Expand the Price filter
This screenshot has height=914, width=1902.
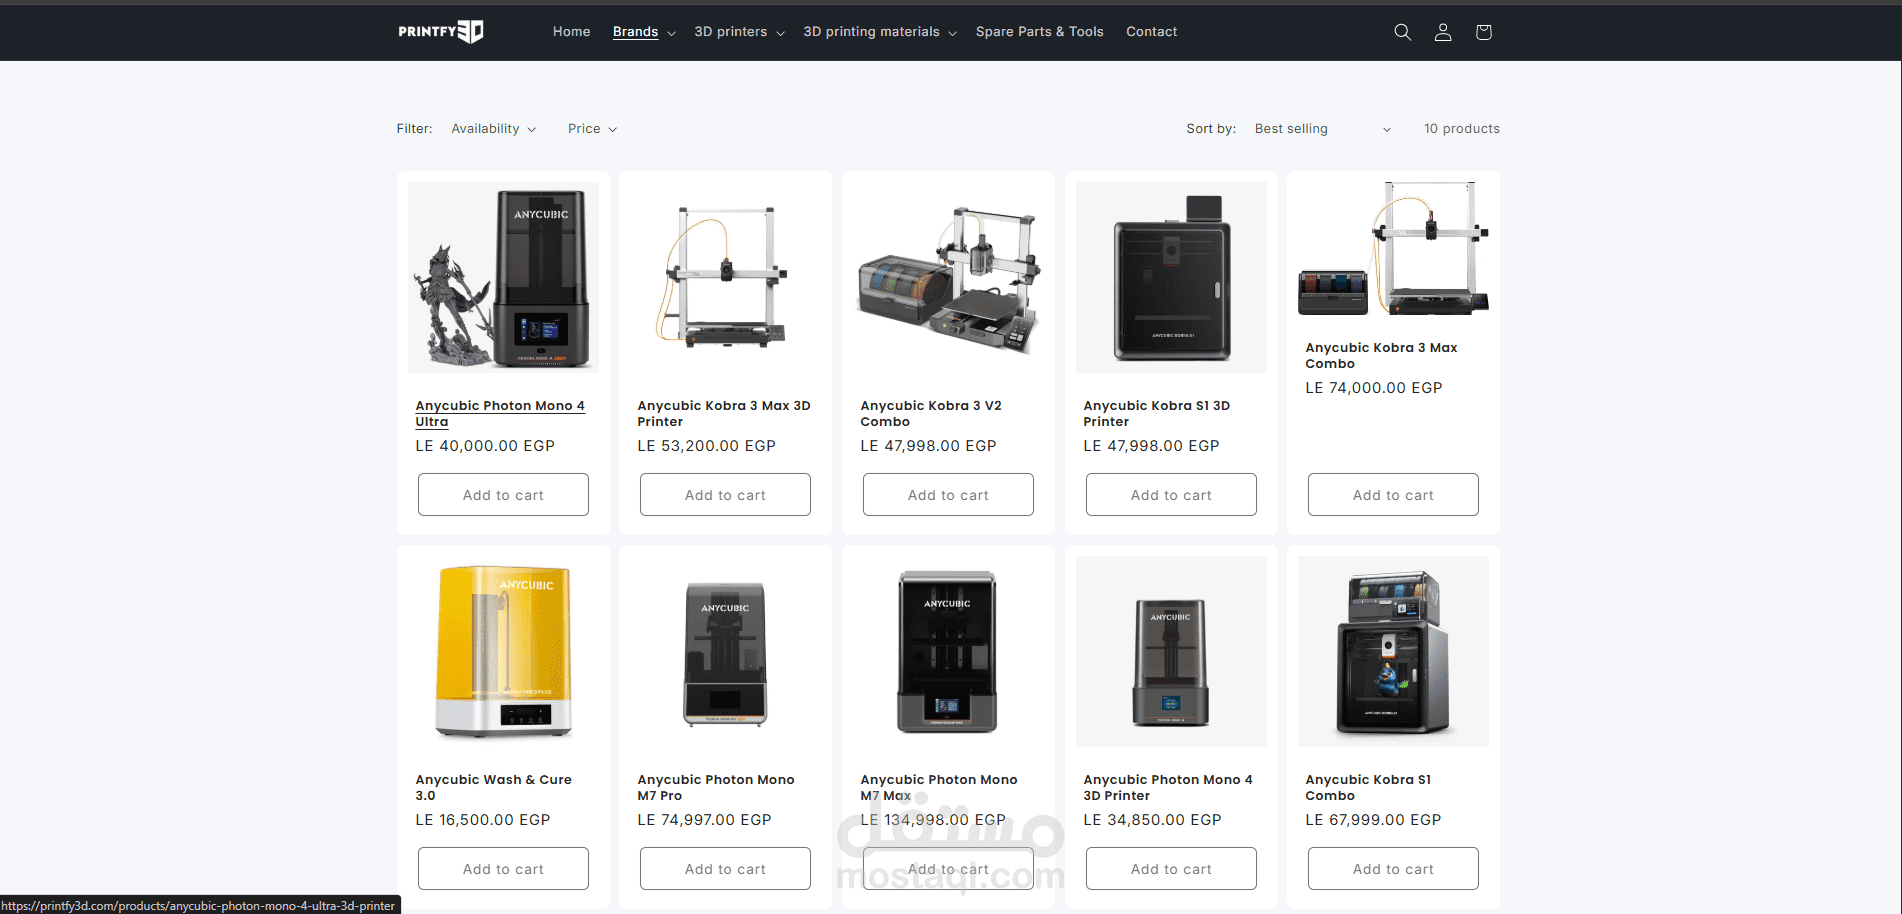point(592,129)
